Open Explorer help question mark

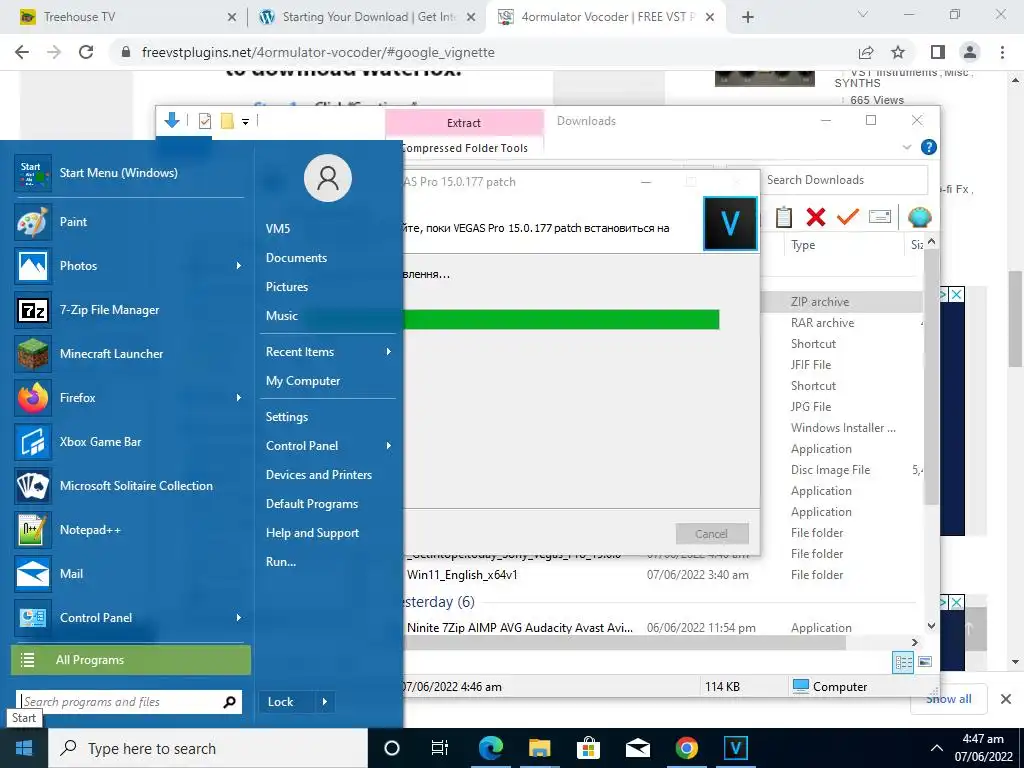(928, 147)
